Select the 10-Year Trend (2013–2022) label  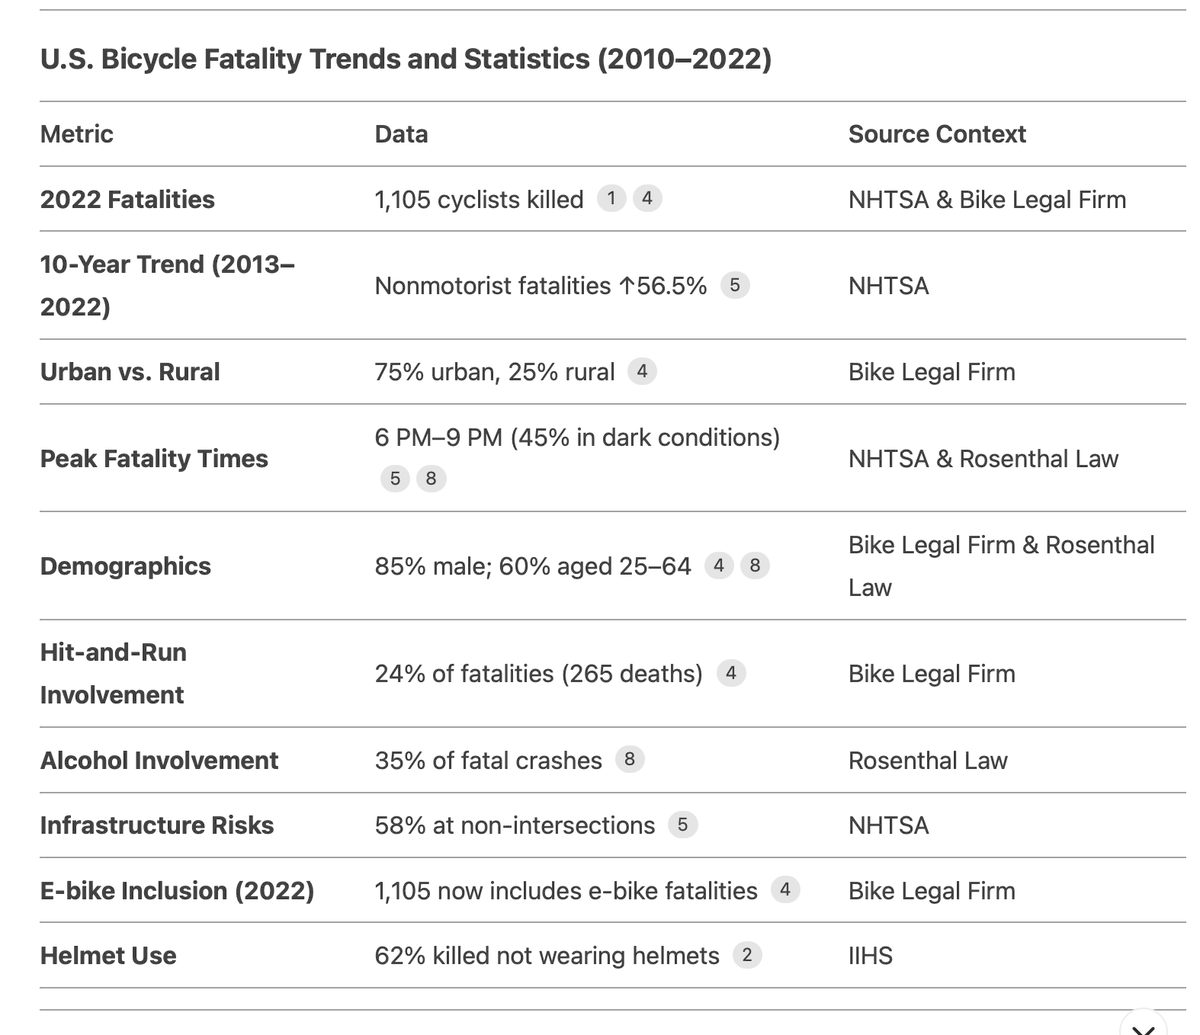[168, 285]
